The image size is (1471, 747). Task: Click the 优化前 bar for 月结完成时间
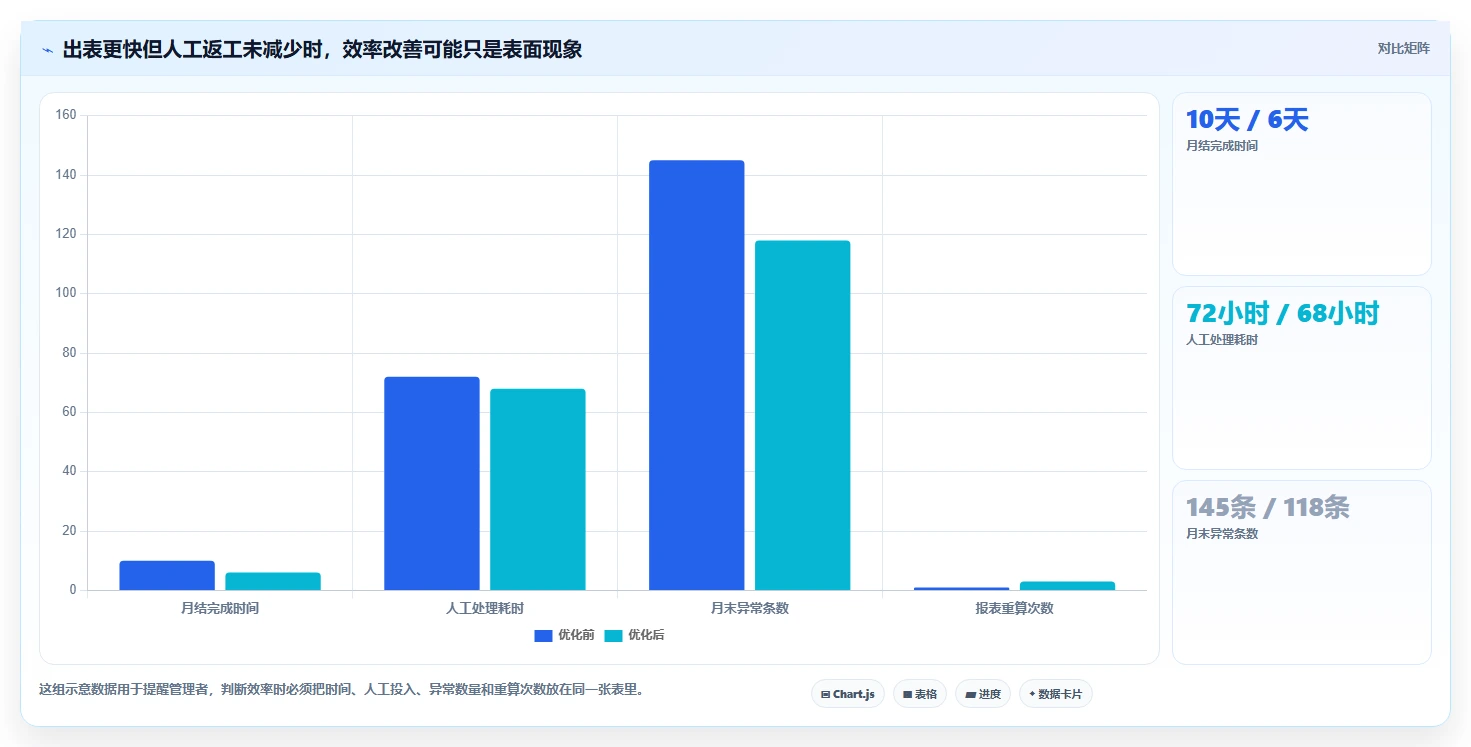click(167, 575)
